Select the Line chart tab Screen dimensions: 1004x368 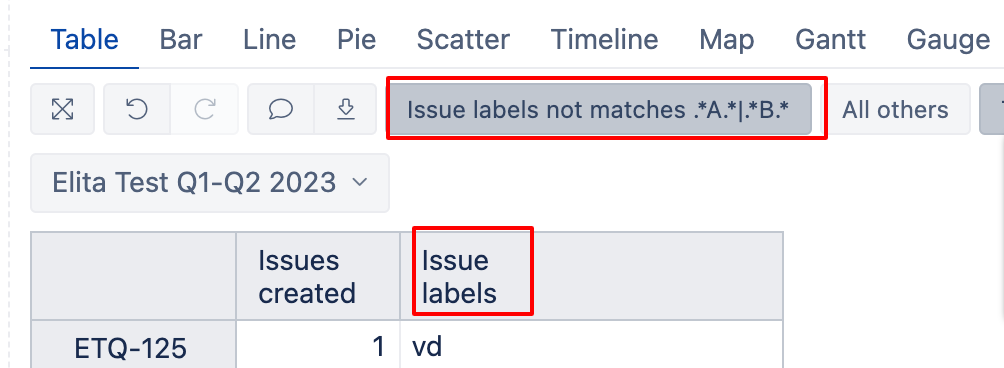click(270, 40)
